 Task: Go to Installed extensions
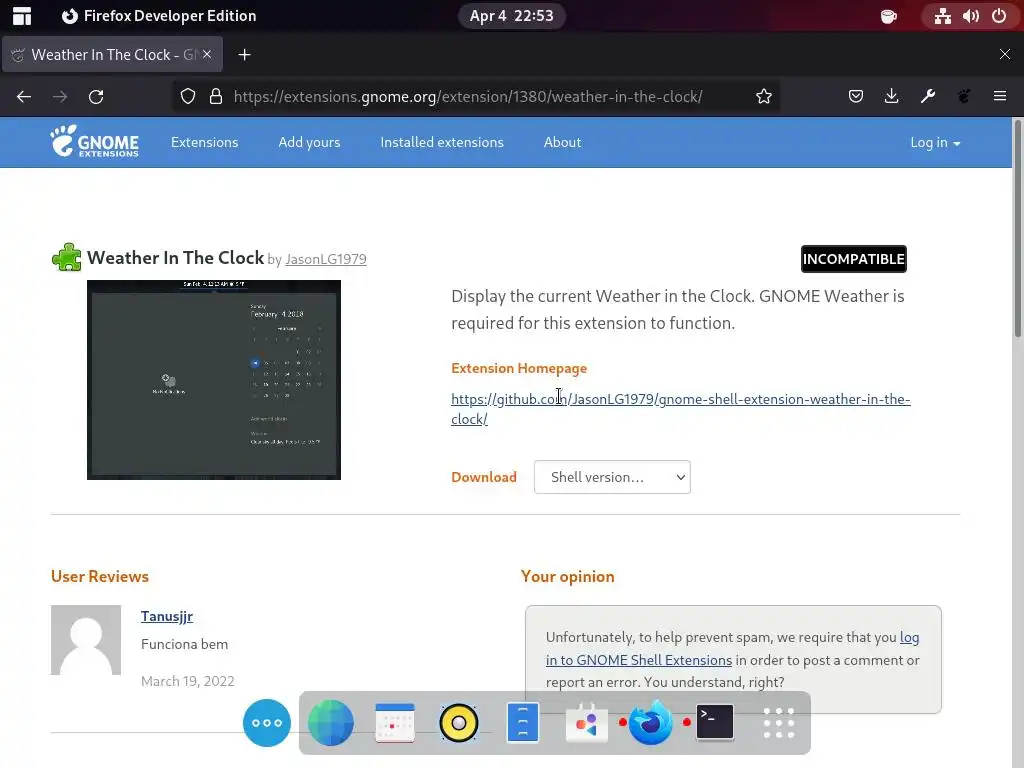point(442,142)
